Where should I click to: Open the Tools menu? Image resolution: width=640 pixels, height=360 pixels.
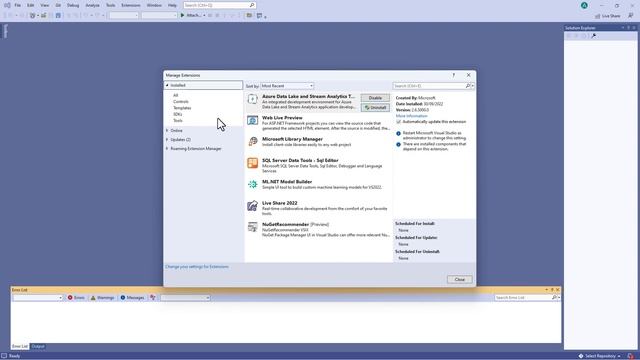(111, 5)
